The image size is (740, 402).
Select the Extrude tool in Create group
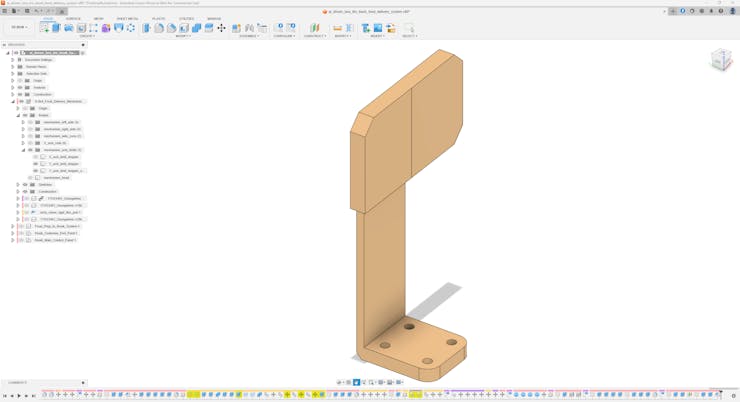[57, 28]
